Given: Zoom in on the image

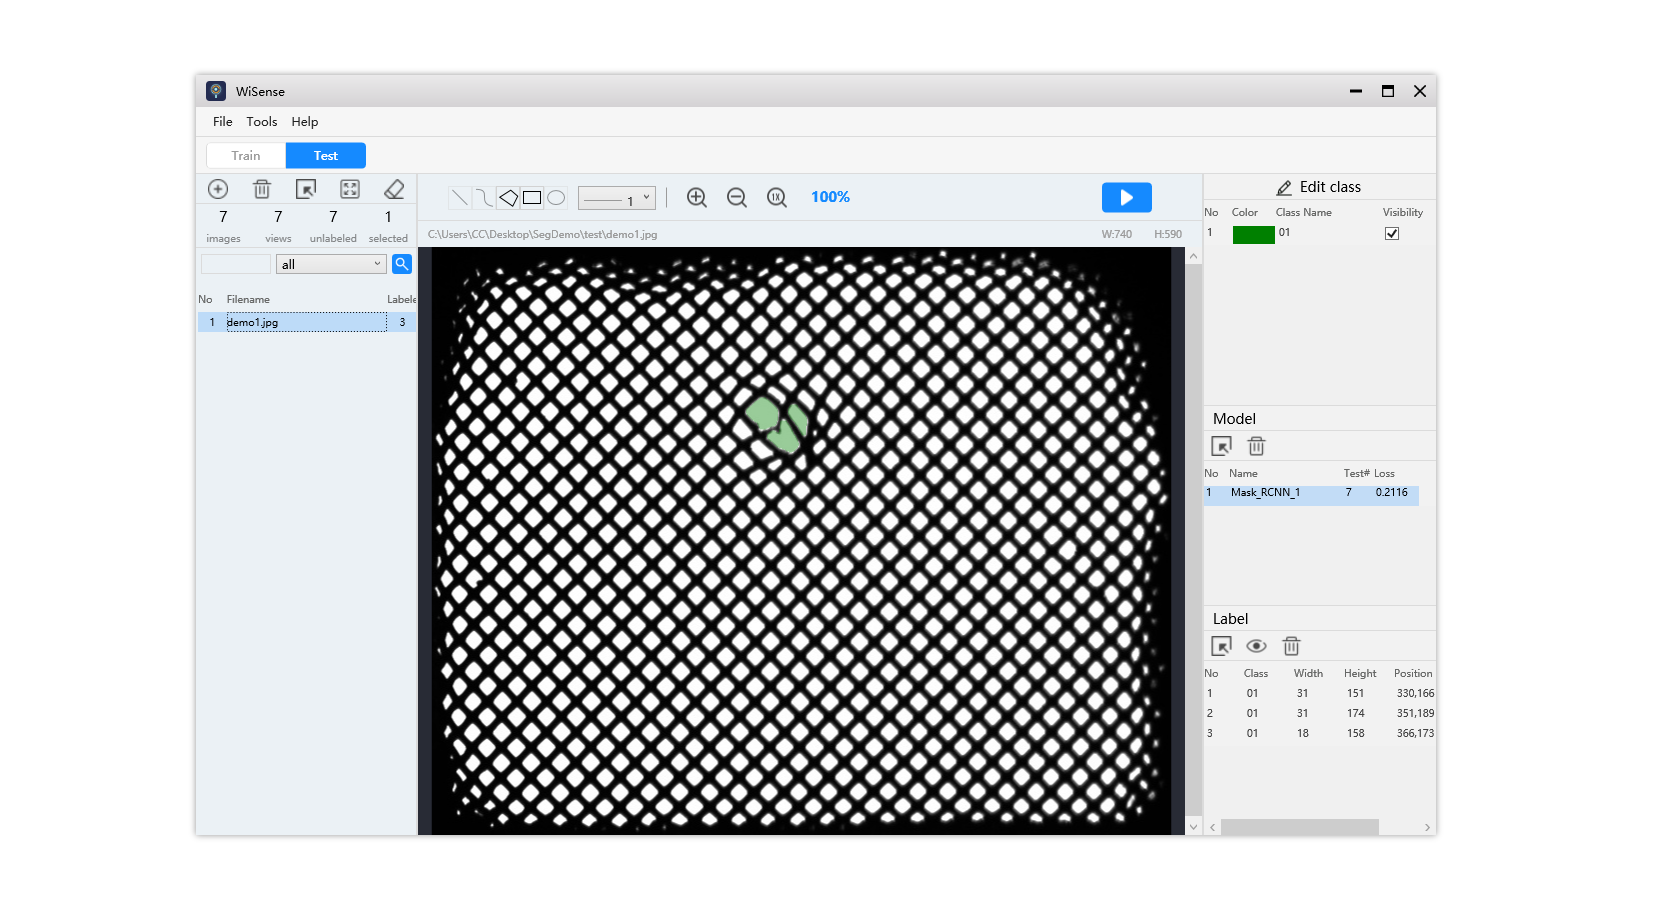Looking at the screenshot, I should 697,198.
